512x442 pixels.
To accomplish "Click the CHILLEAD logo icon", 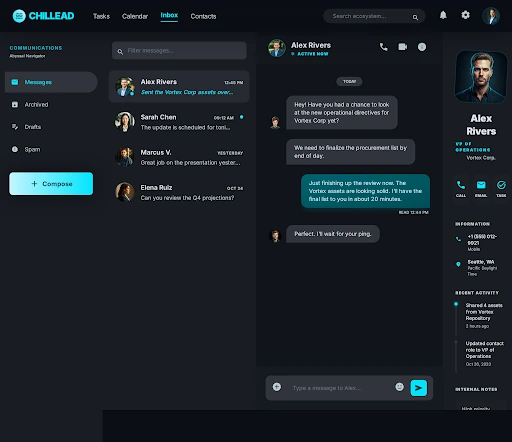I will [x=19, y=16].
